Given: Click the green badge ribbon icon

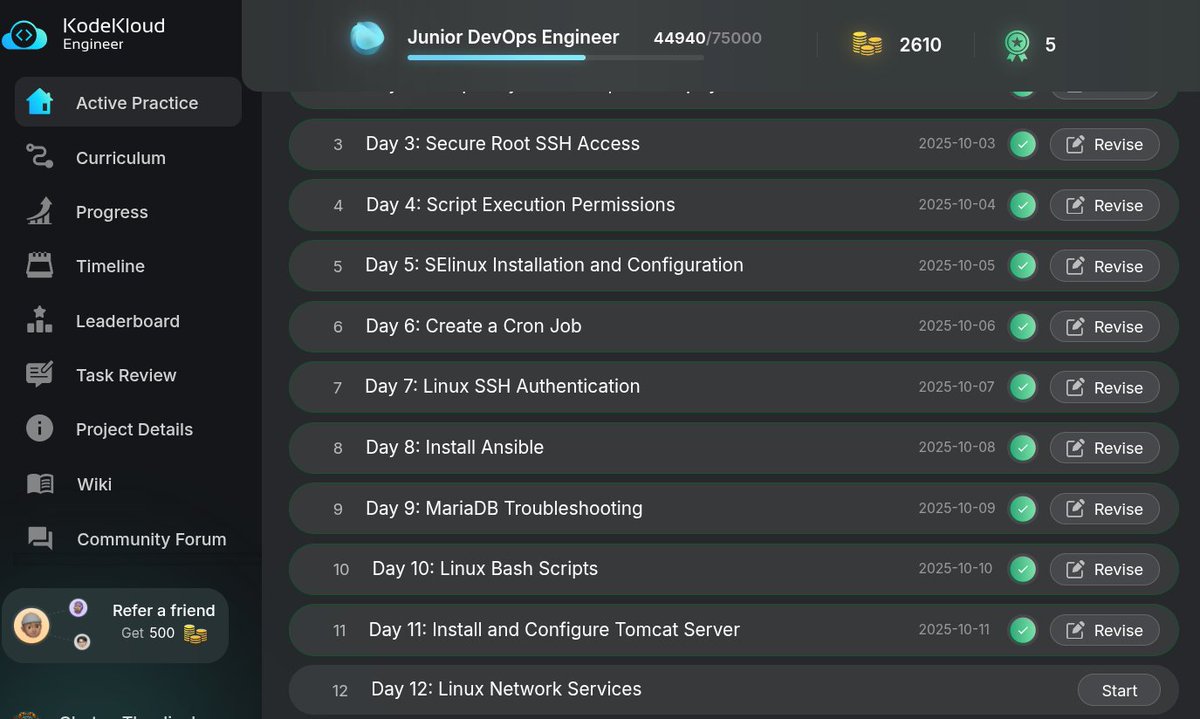Looking at the screenshot, I should pos(1016,45).
